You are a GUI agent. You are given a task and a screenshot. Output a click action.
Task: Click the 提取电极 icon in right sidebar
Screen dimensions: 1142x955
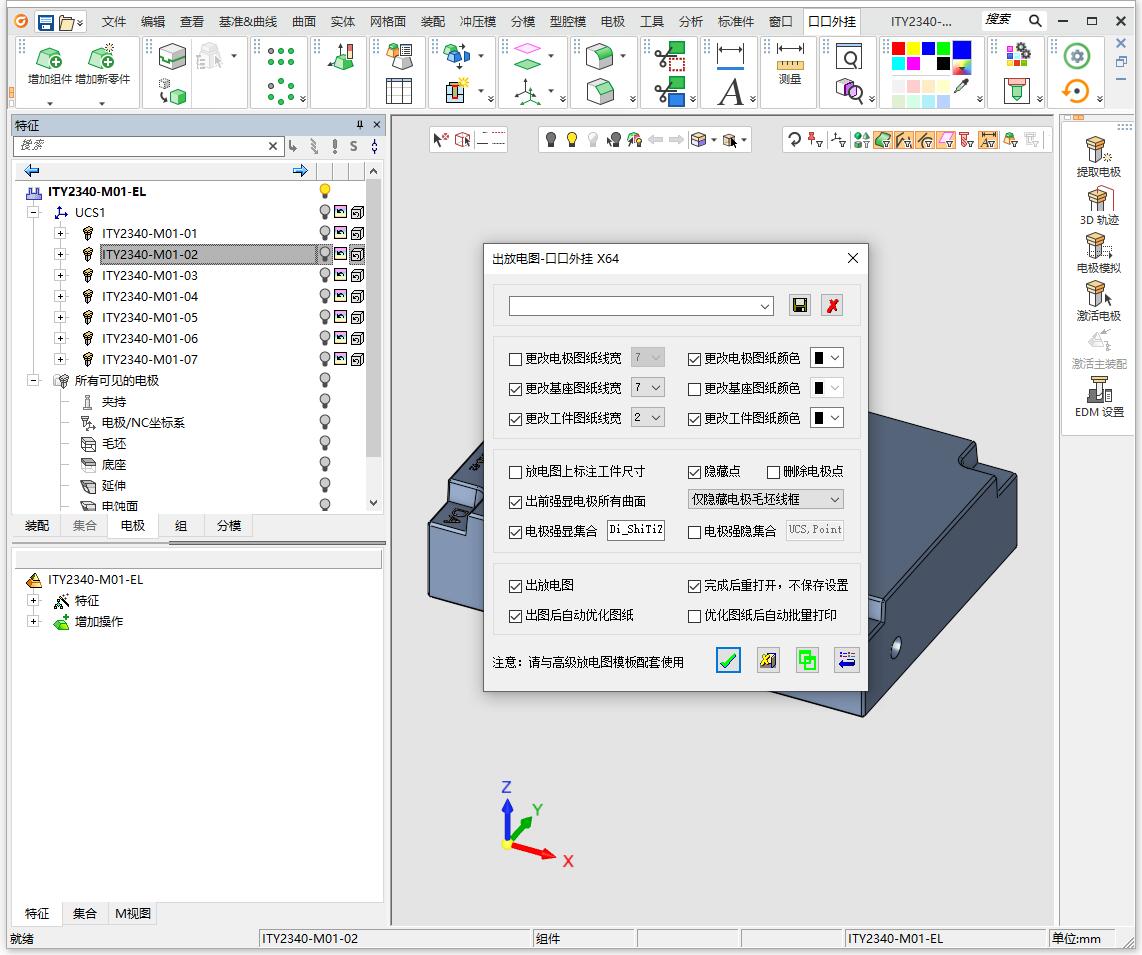(1098, 156)
